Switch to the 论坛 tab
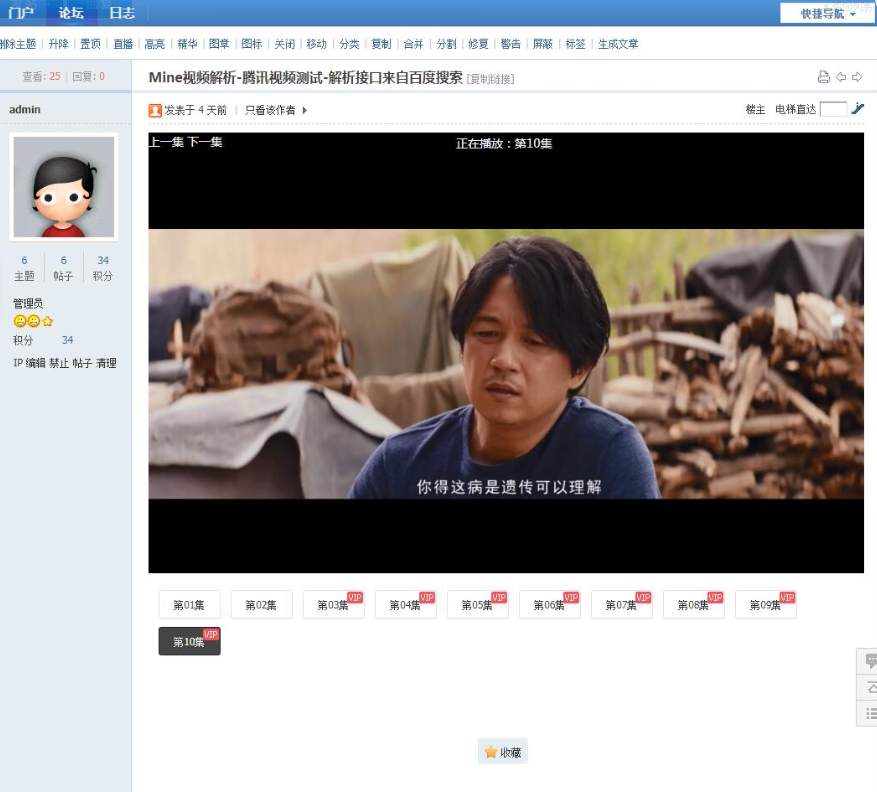Image resolution: width=877 pixels, height=792 pixels. tap(71, 12)
